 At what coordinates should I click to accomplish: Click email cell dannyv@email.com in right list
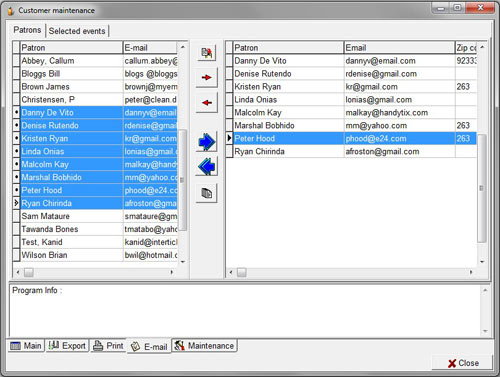click(400, 61)
